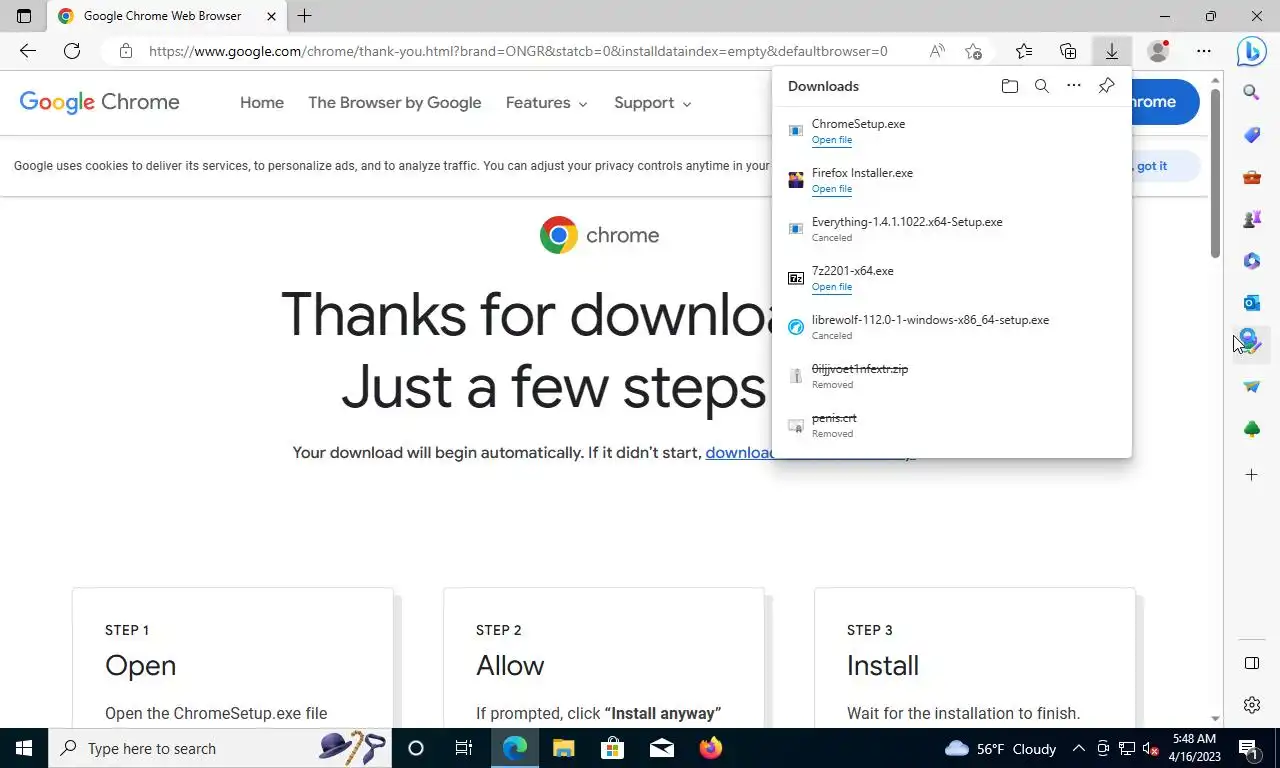Open the Mail app on the taskbar

(662, 748)
